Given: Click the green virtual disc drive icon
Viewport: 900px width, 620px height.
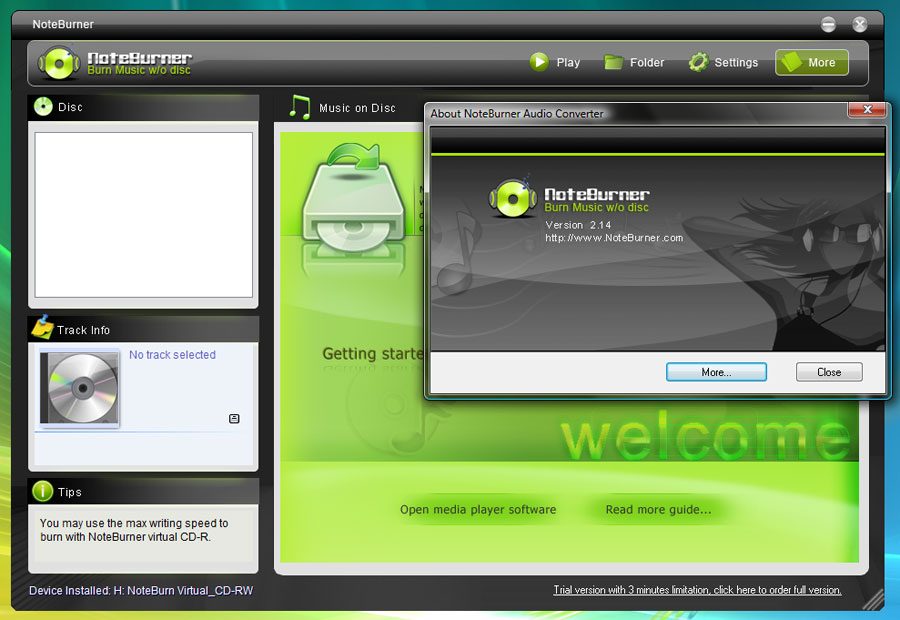Looking at the screenshot, I should [x=354, y=200].
